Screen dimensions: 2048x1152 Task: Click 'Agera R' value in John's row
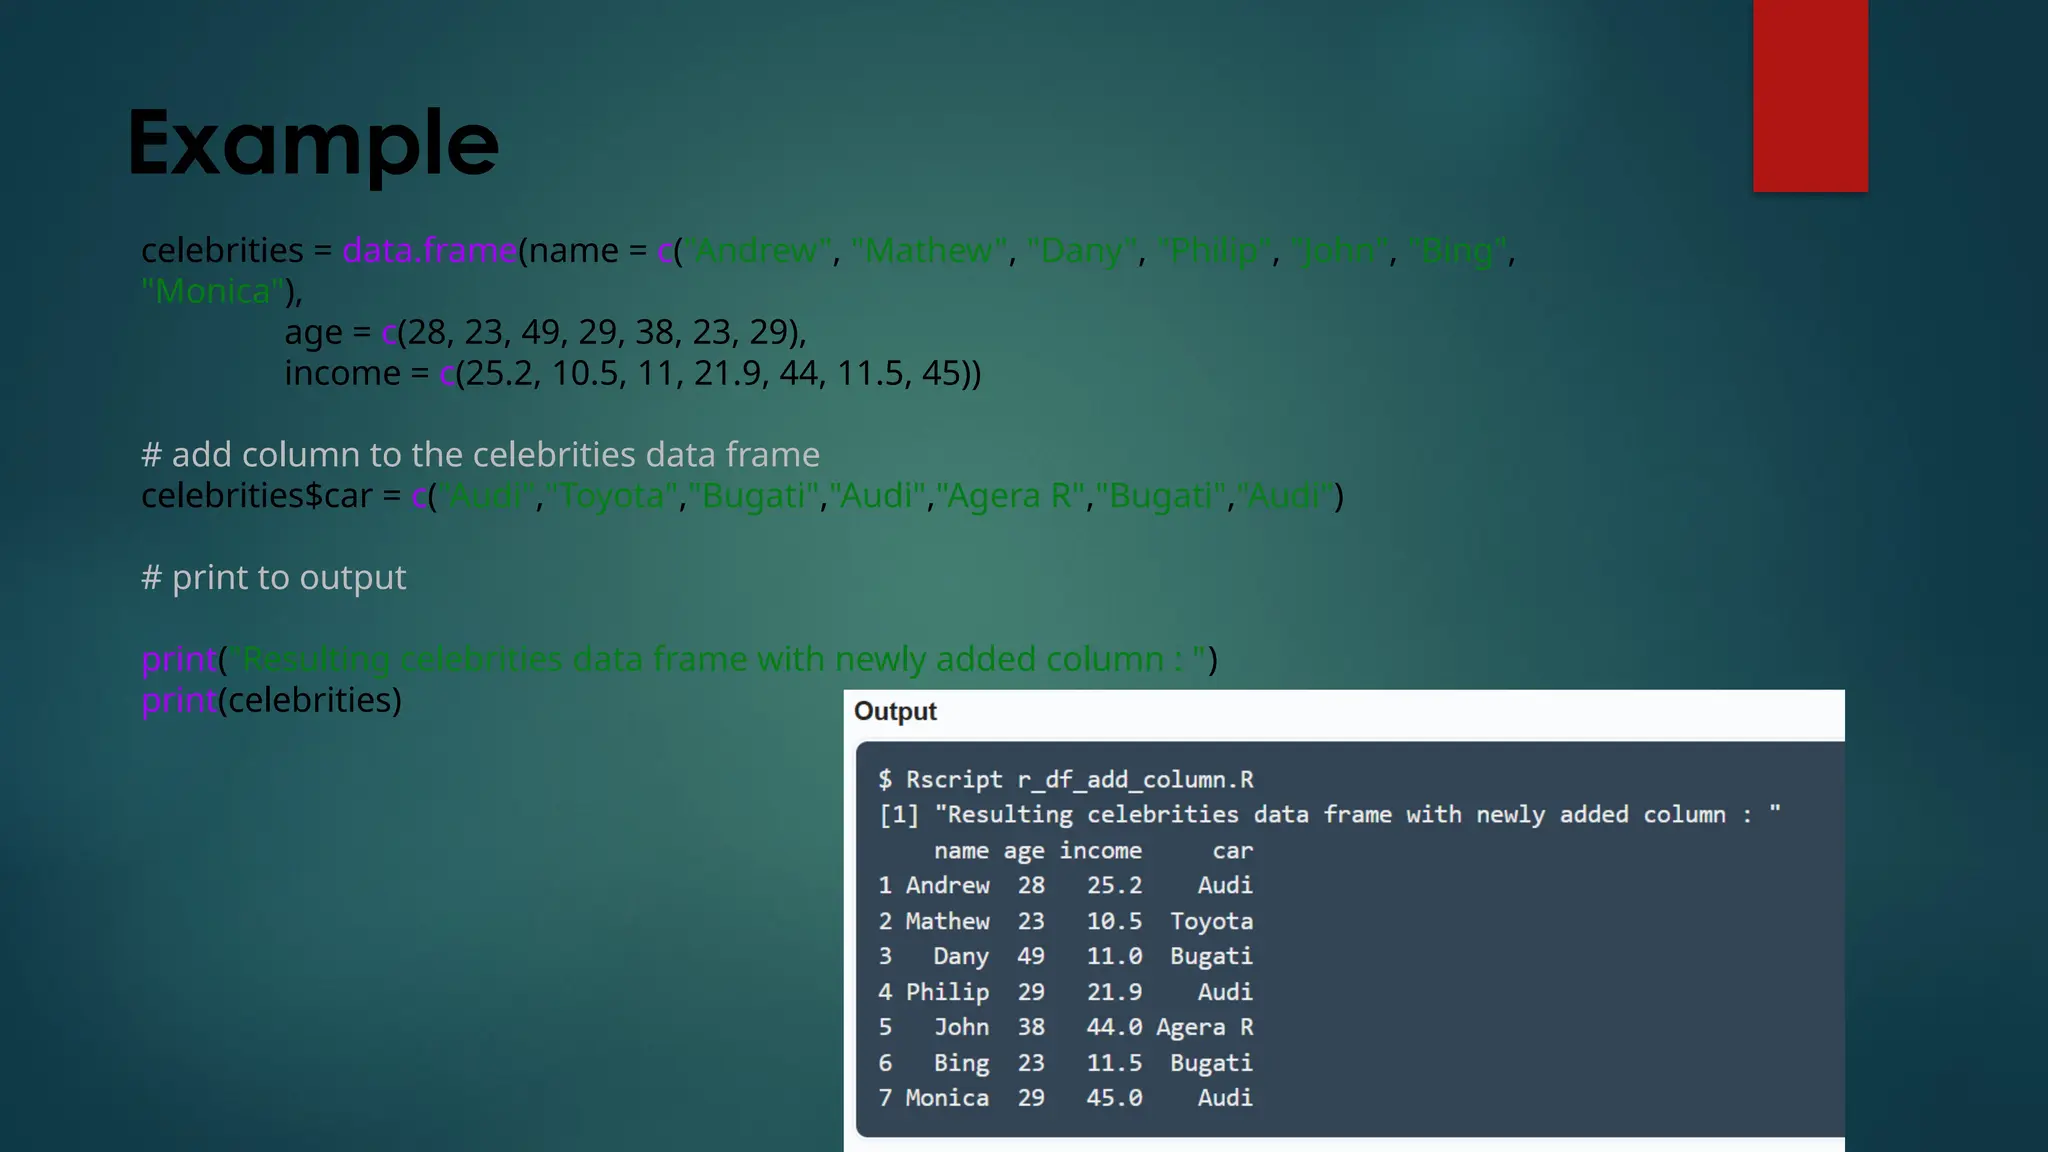click(x=1204, y=1028)
